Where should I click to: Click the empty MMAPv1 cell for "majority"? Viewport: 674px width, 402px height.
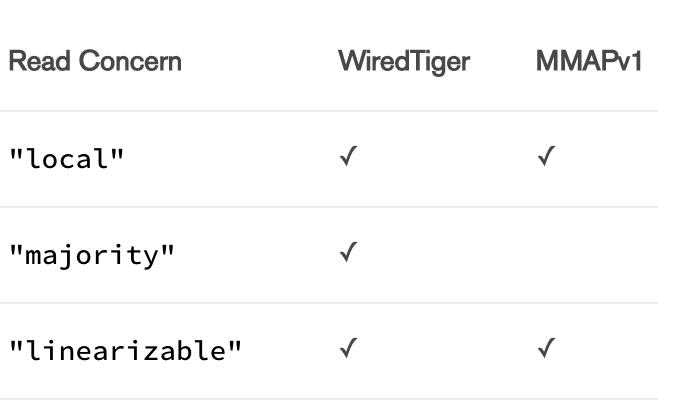(590, 255)
